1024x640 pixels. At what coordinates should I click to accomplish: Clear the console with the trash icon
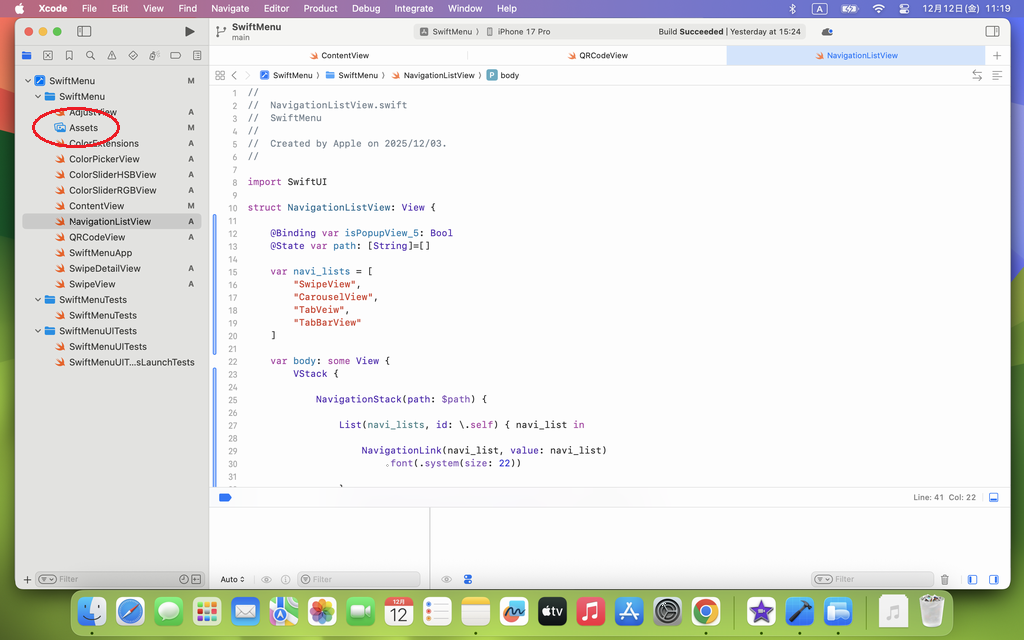point(944,579)
